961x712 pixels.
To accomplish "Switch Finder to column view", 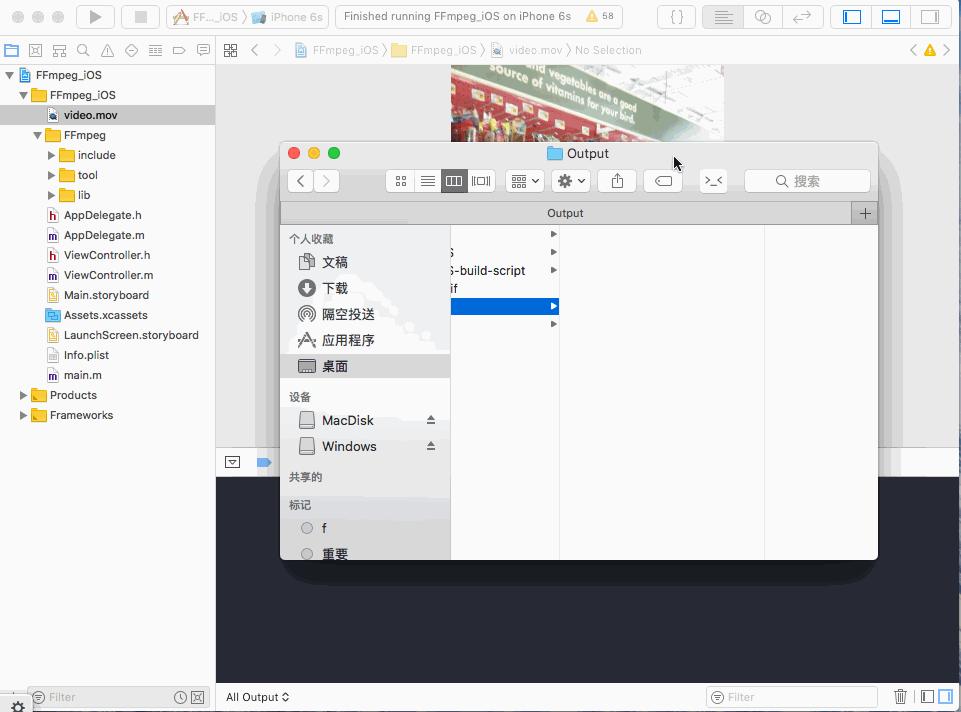I will tap(454, 181).
